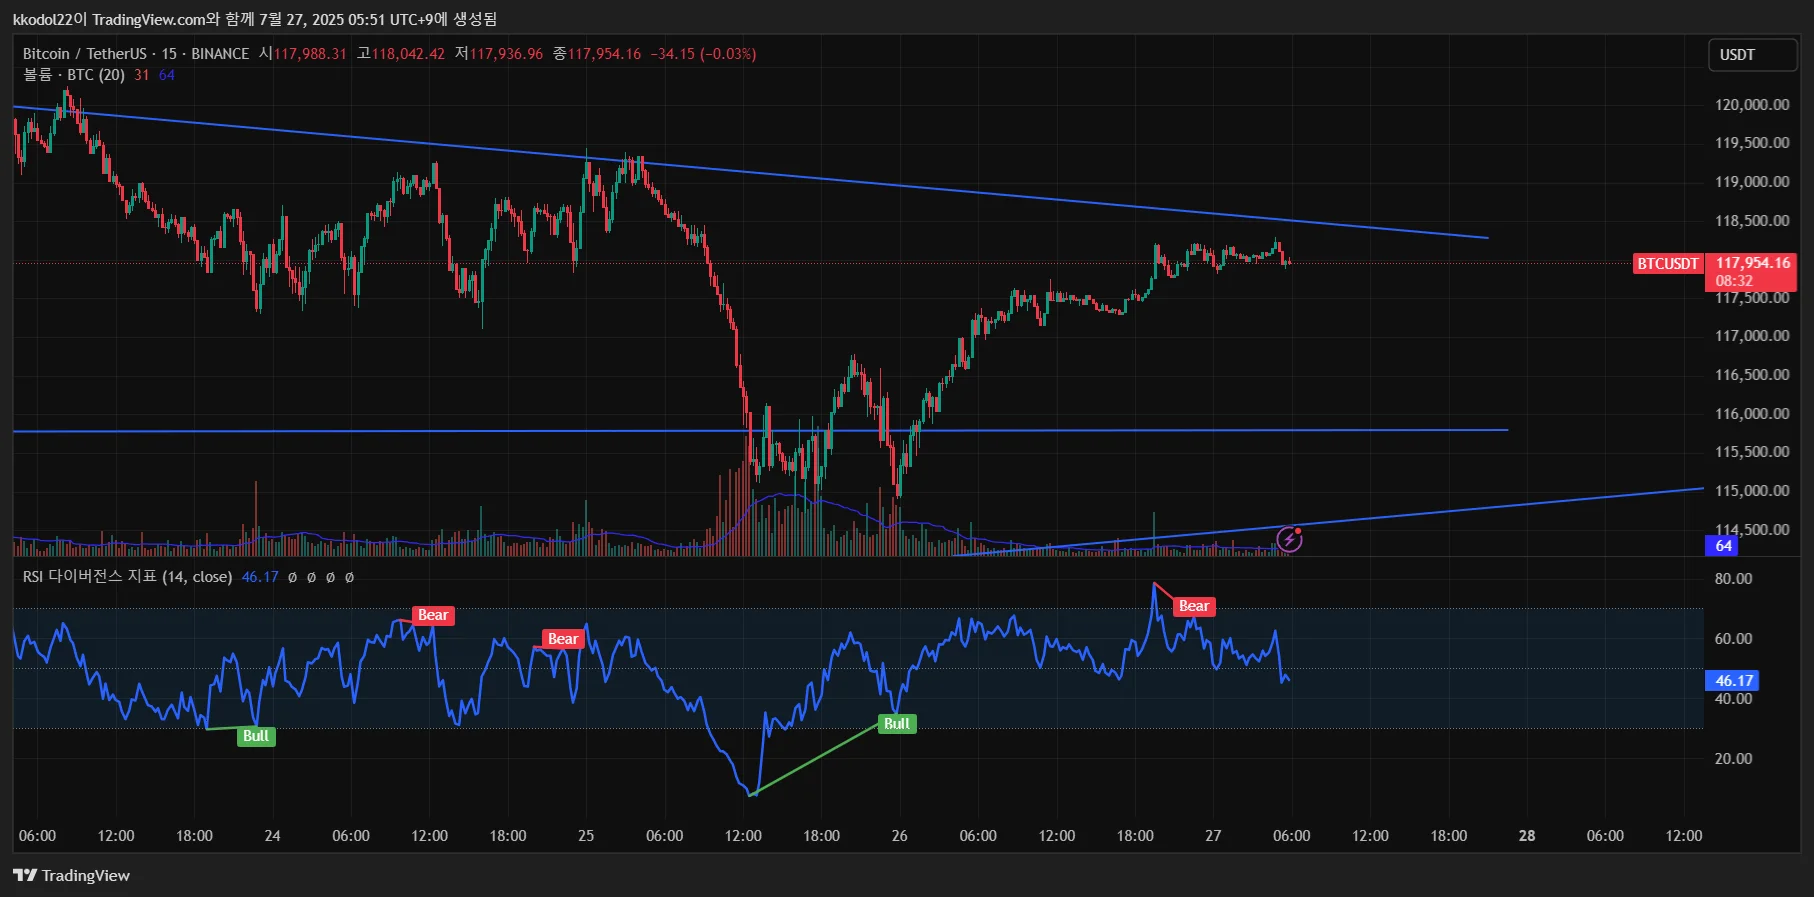Viewport: 1814px width, 897px height.
Task: Click the TradingView logo
Action: pos(72,875)
